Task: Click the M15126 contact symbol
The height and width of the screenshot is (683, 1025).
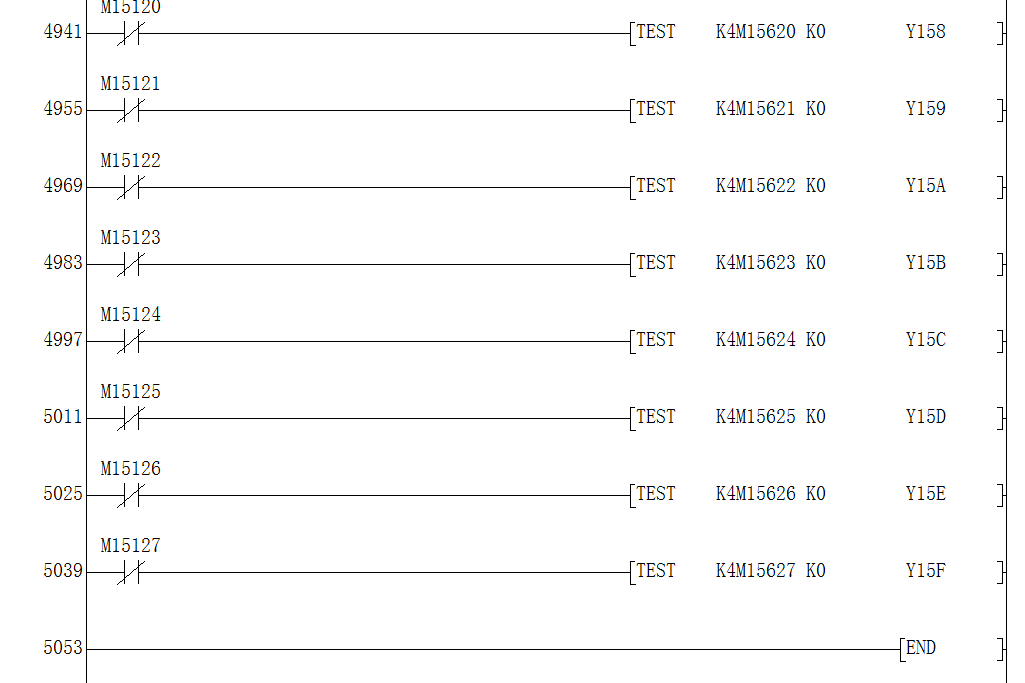Action: tap(130, 495)
